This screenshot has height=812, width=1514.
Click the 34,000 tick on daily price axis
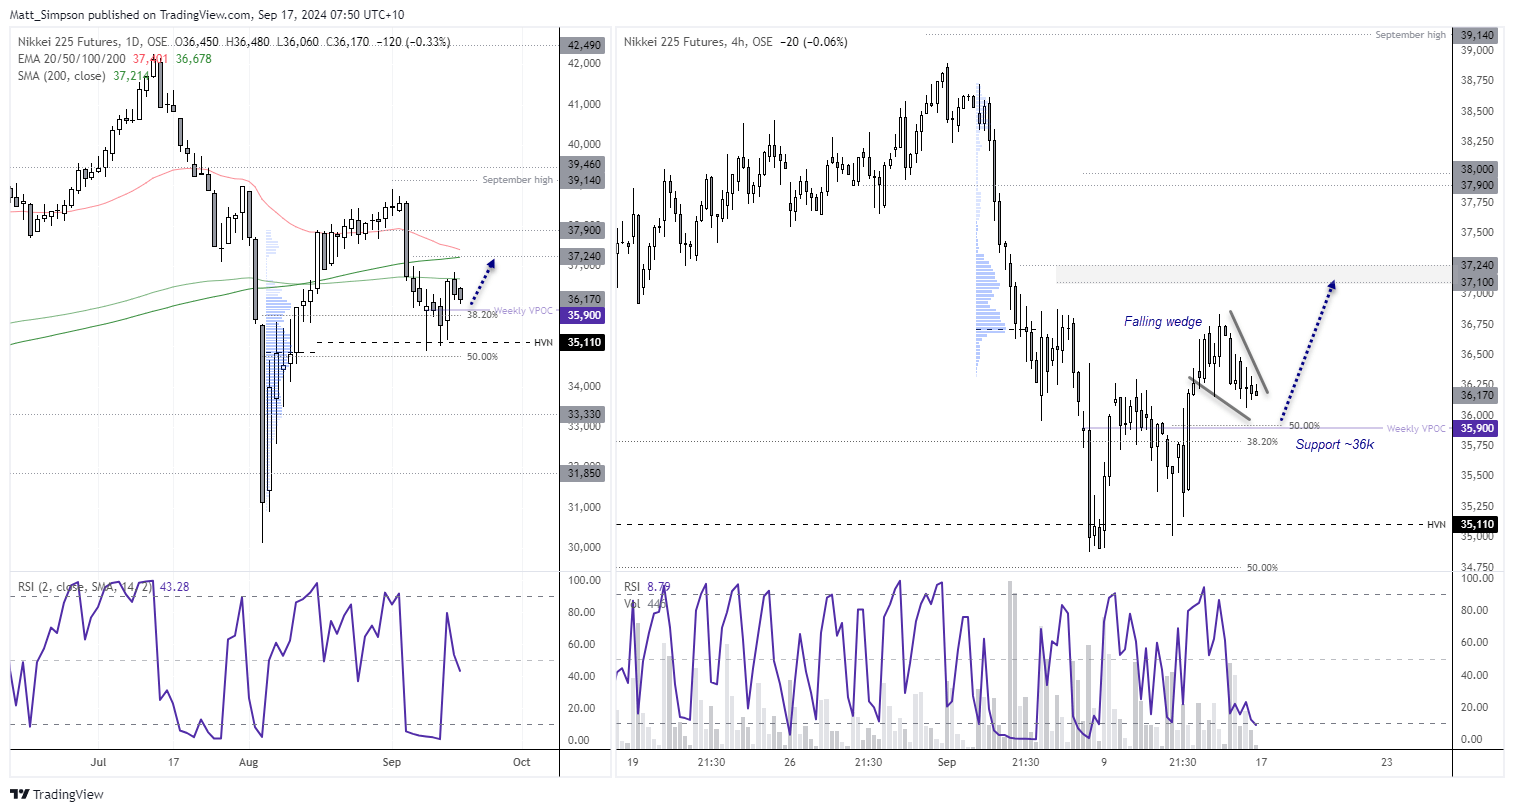click(584, 386)
